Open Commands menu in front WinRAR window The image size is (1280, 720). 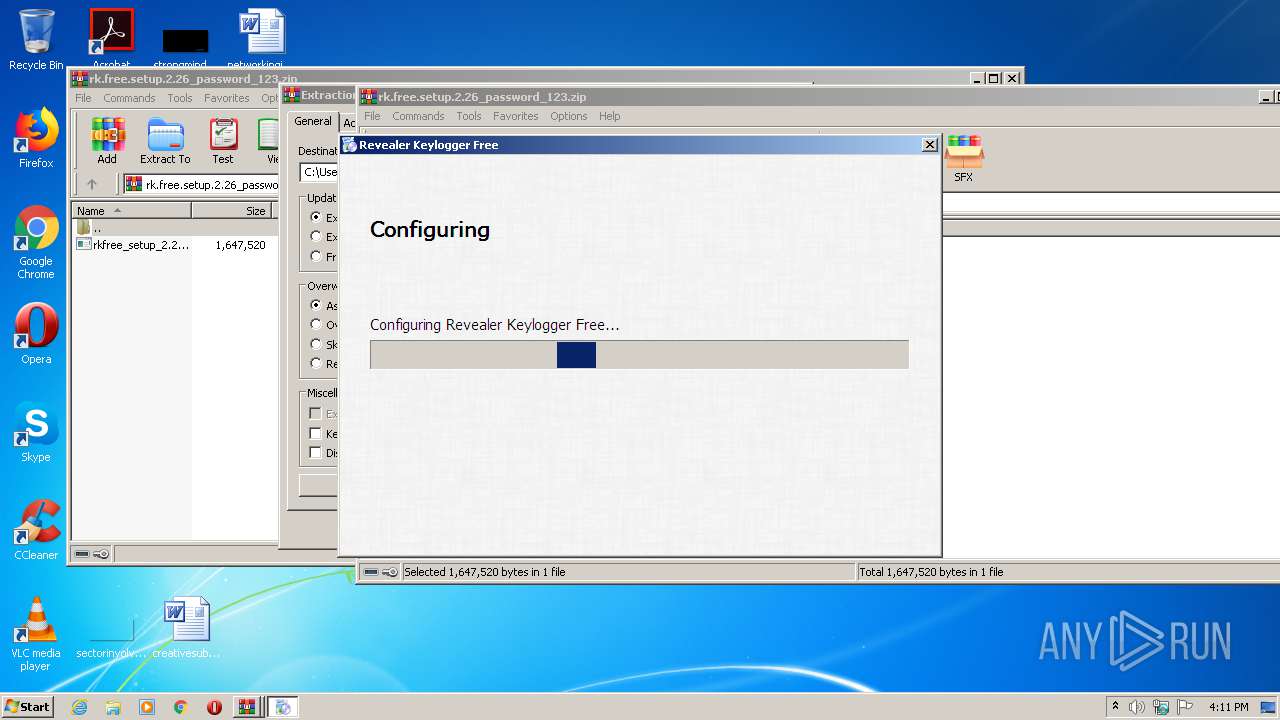click(418, 116)
